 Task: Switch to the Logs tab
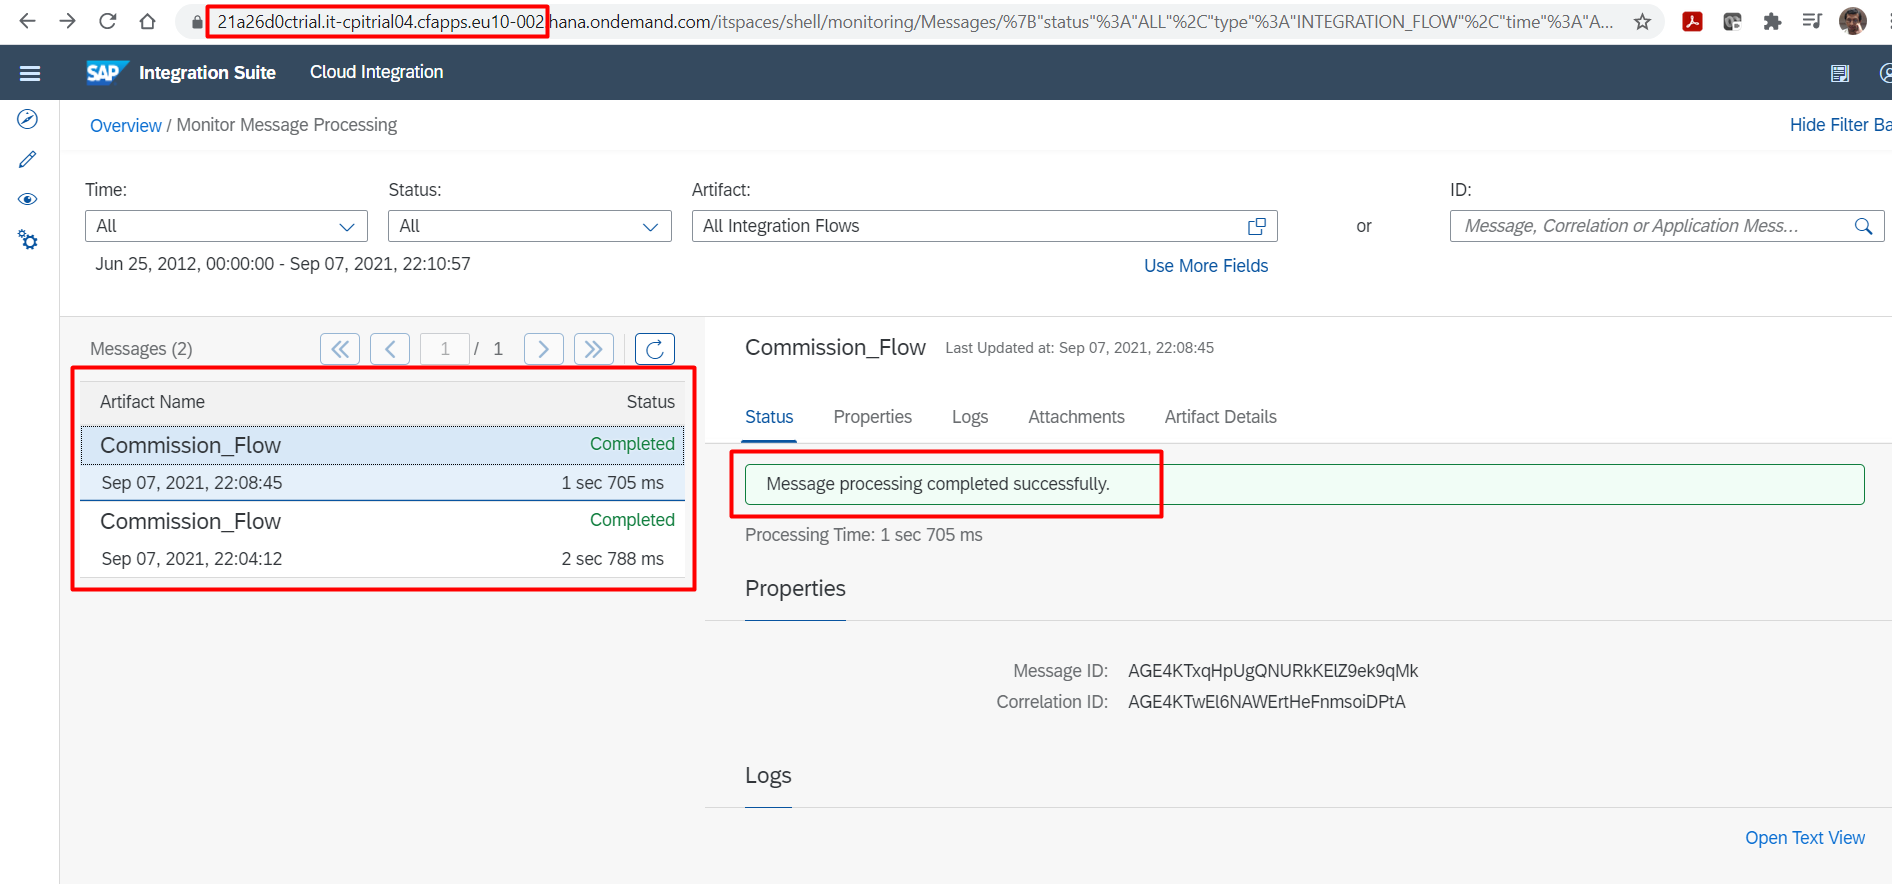970,417
